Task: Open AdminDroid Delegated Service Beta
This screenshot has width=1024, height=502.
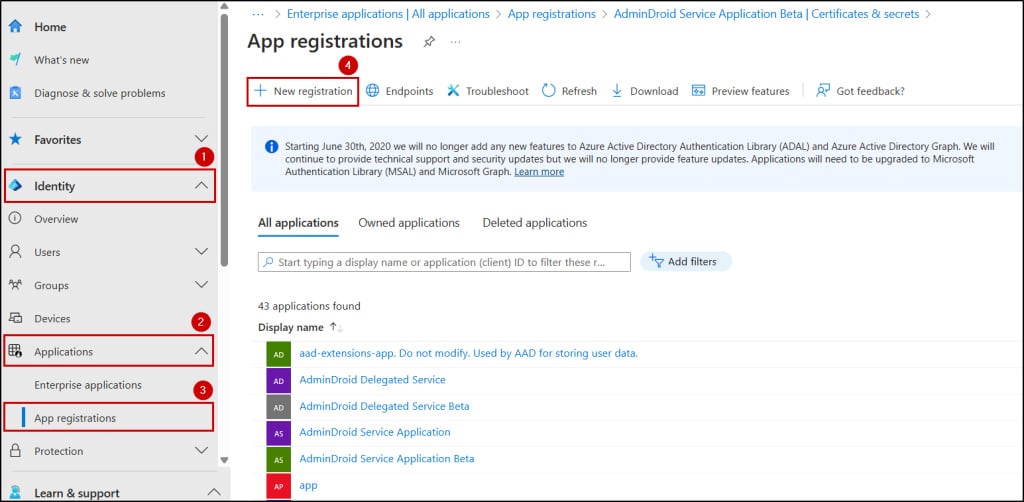Action: [384, 406]
